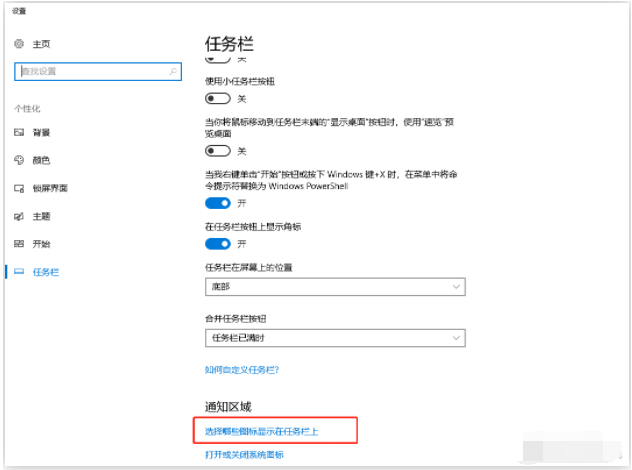Click the 任务栏 bar icon in sidebar
Image resolution: width=632 pixels, height=470 pixels.
19,272
